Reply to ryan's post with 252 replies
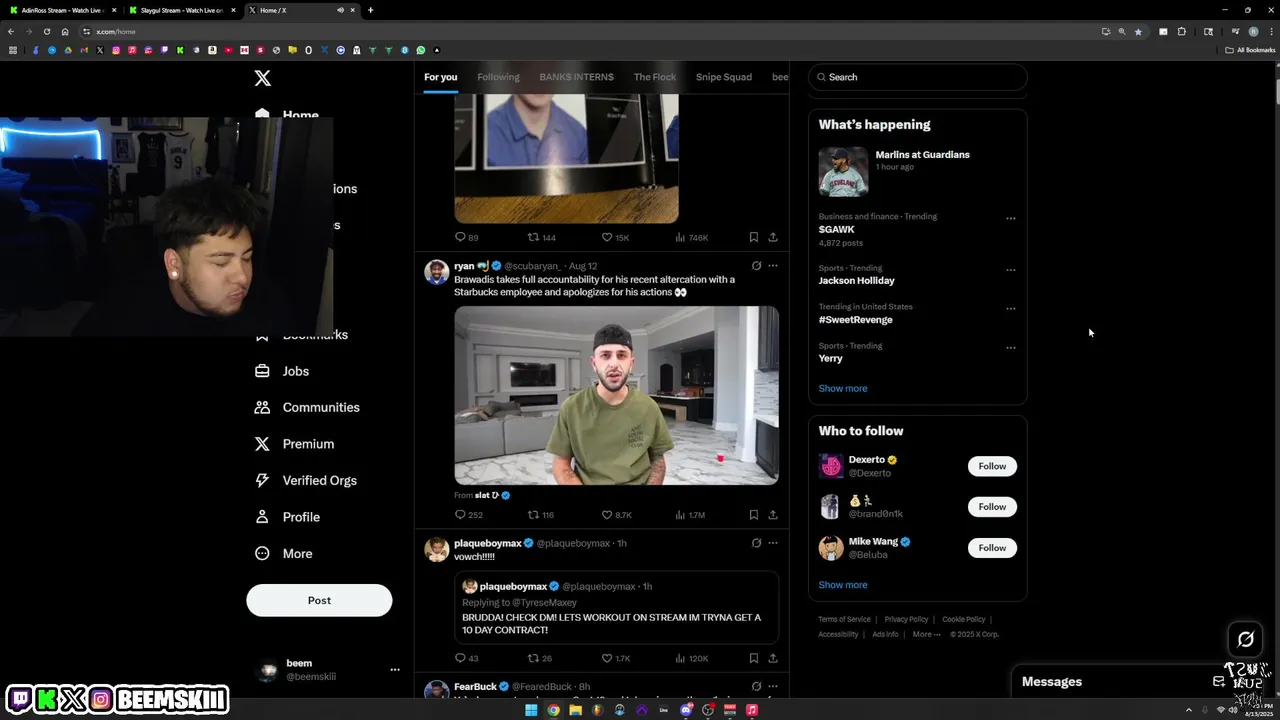 [x=469, y=515]
